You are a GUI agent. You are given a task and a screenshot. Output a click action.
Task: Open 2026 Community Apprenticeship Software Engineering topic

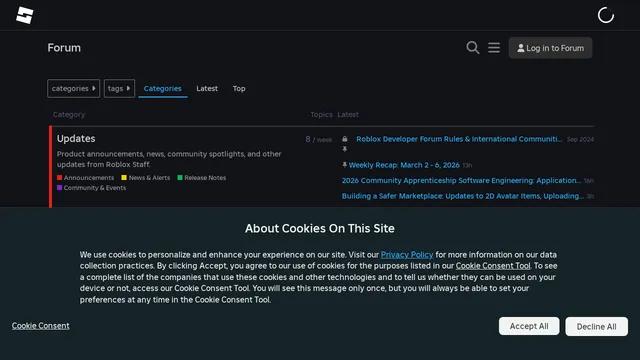(x=461, y=180)
